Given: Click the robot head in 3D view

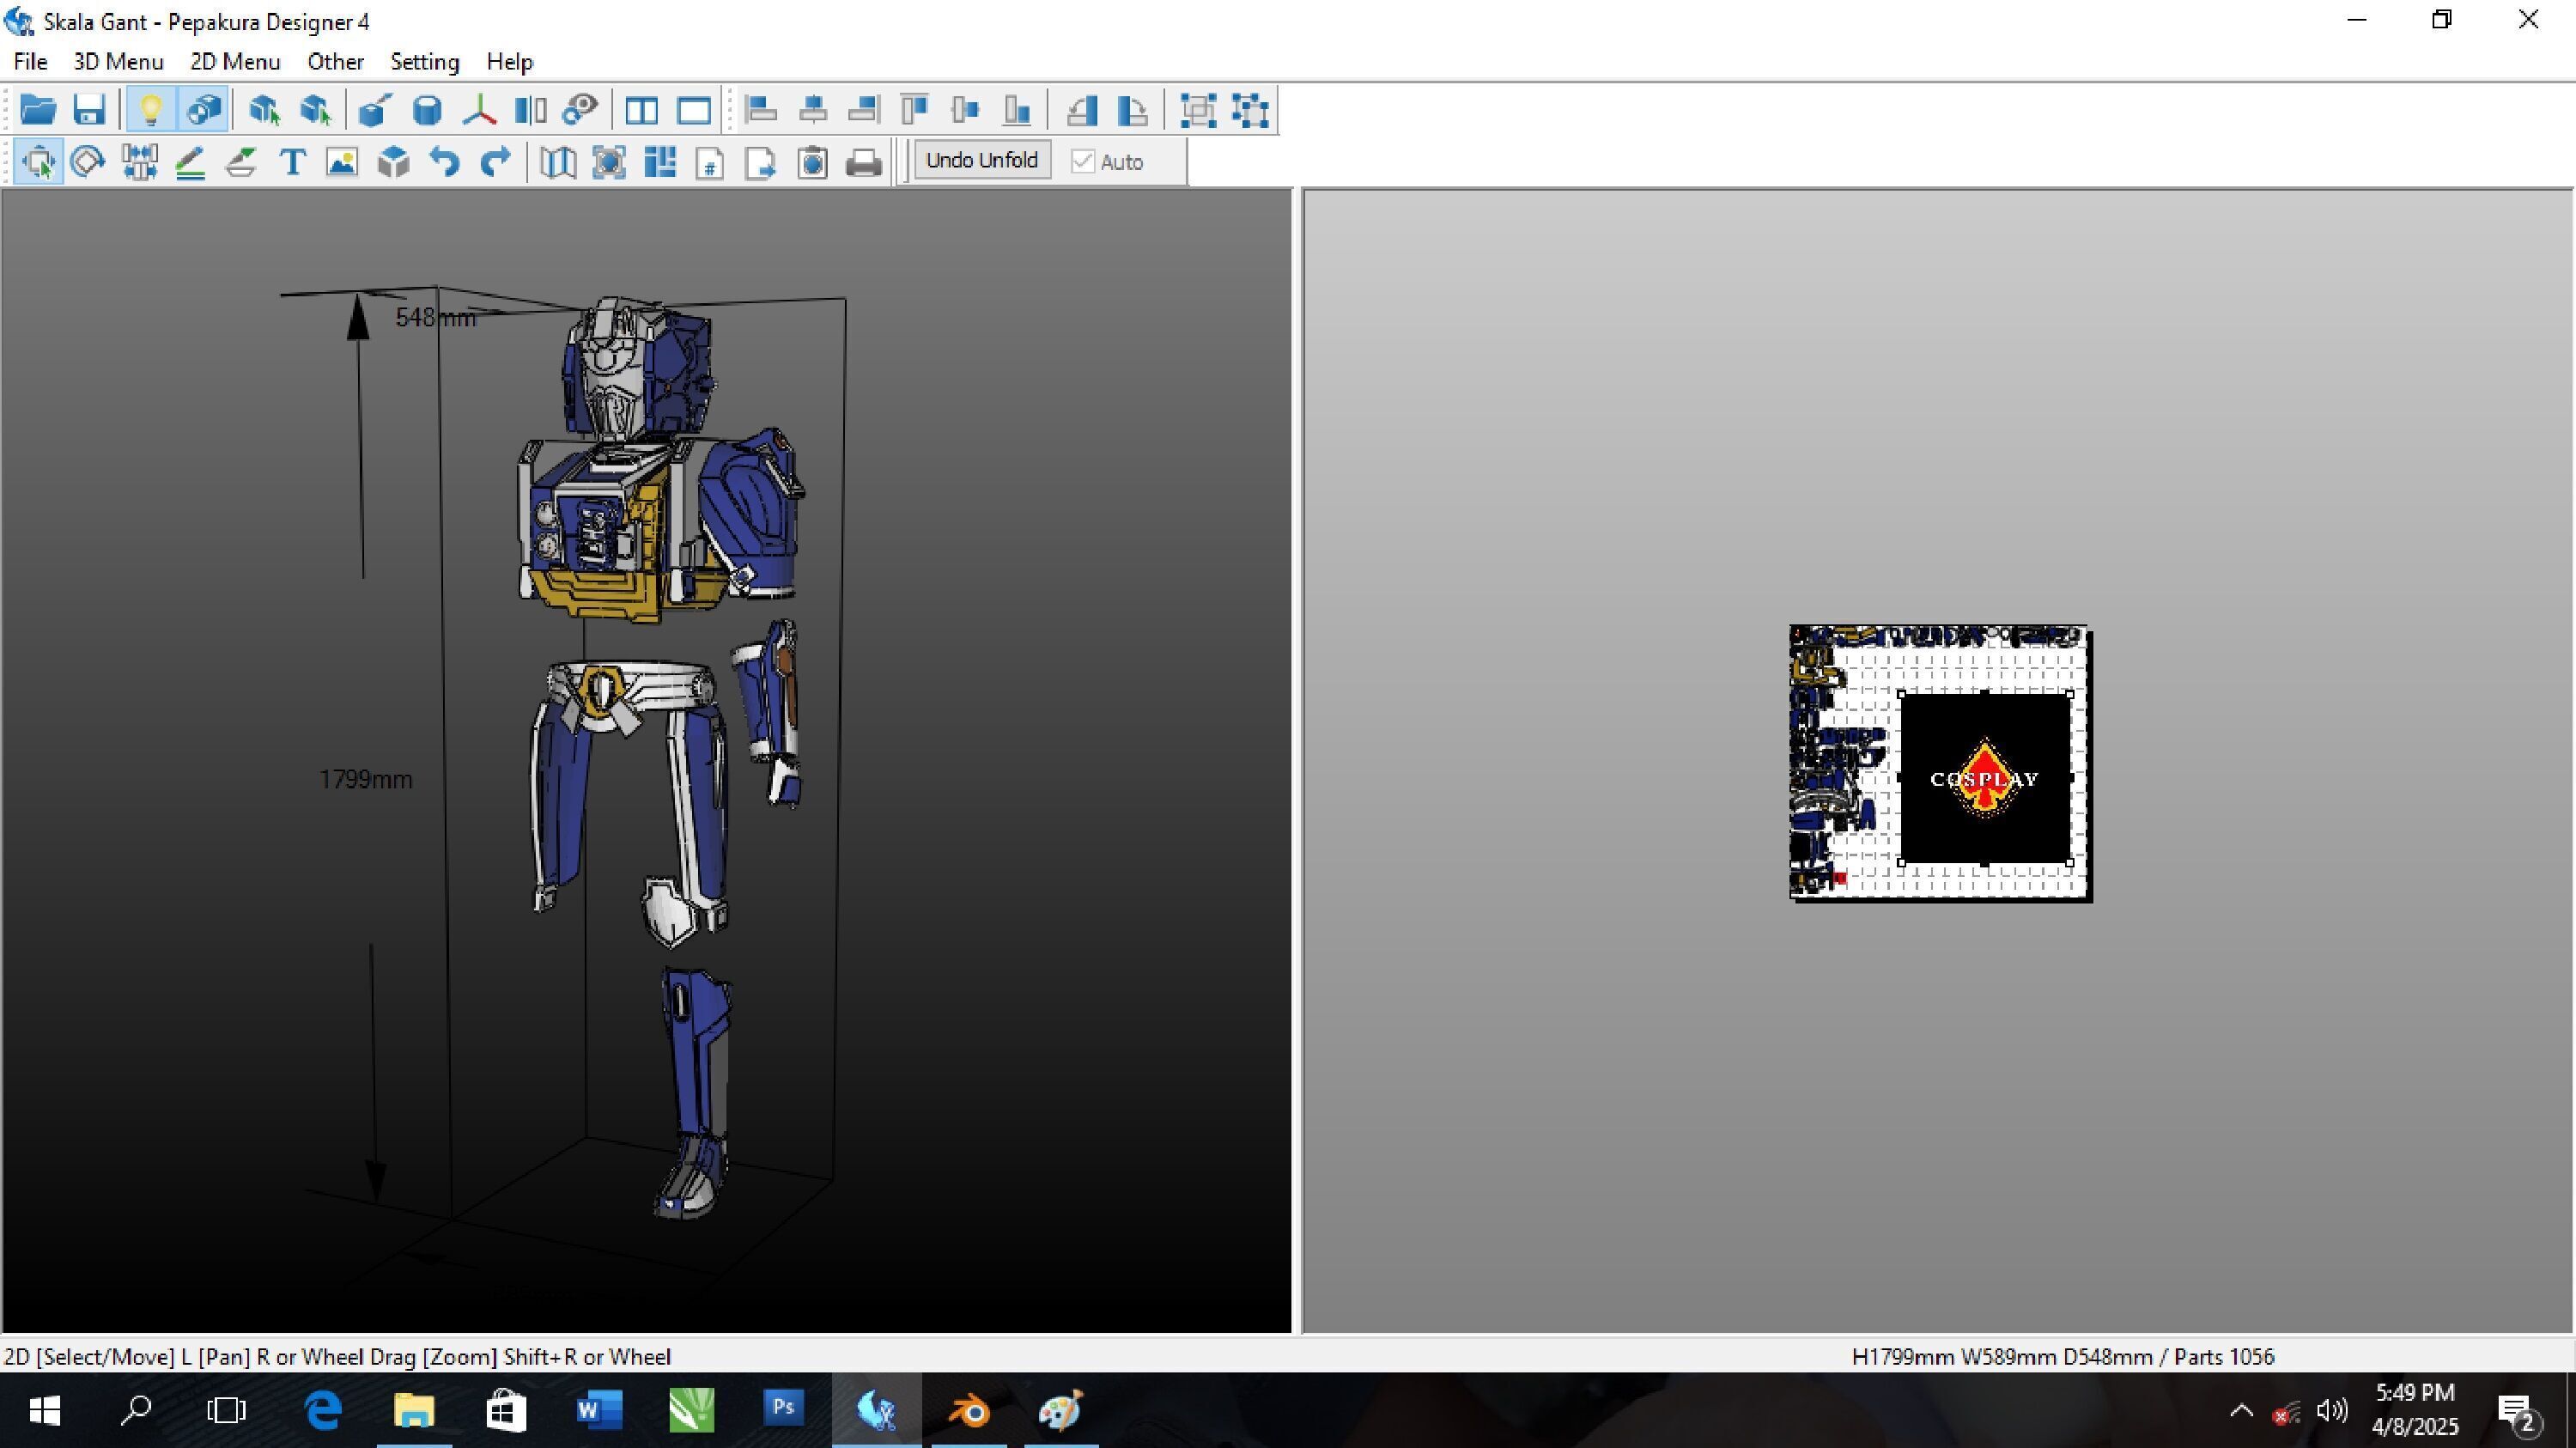Looking at the screenshot, I should [638, 370].
